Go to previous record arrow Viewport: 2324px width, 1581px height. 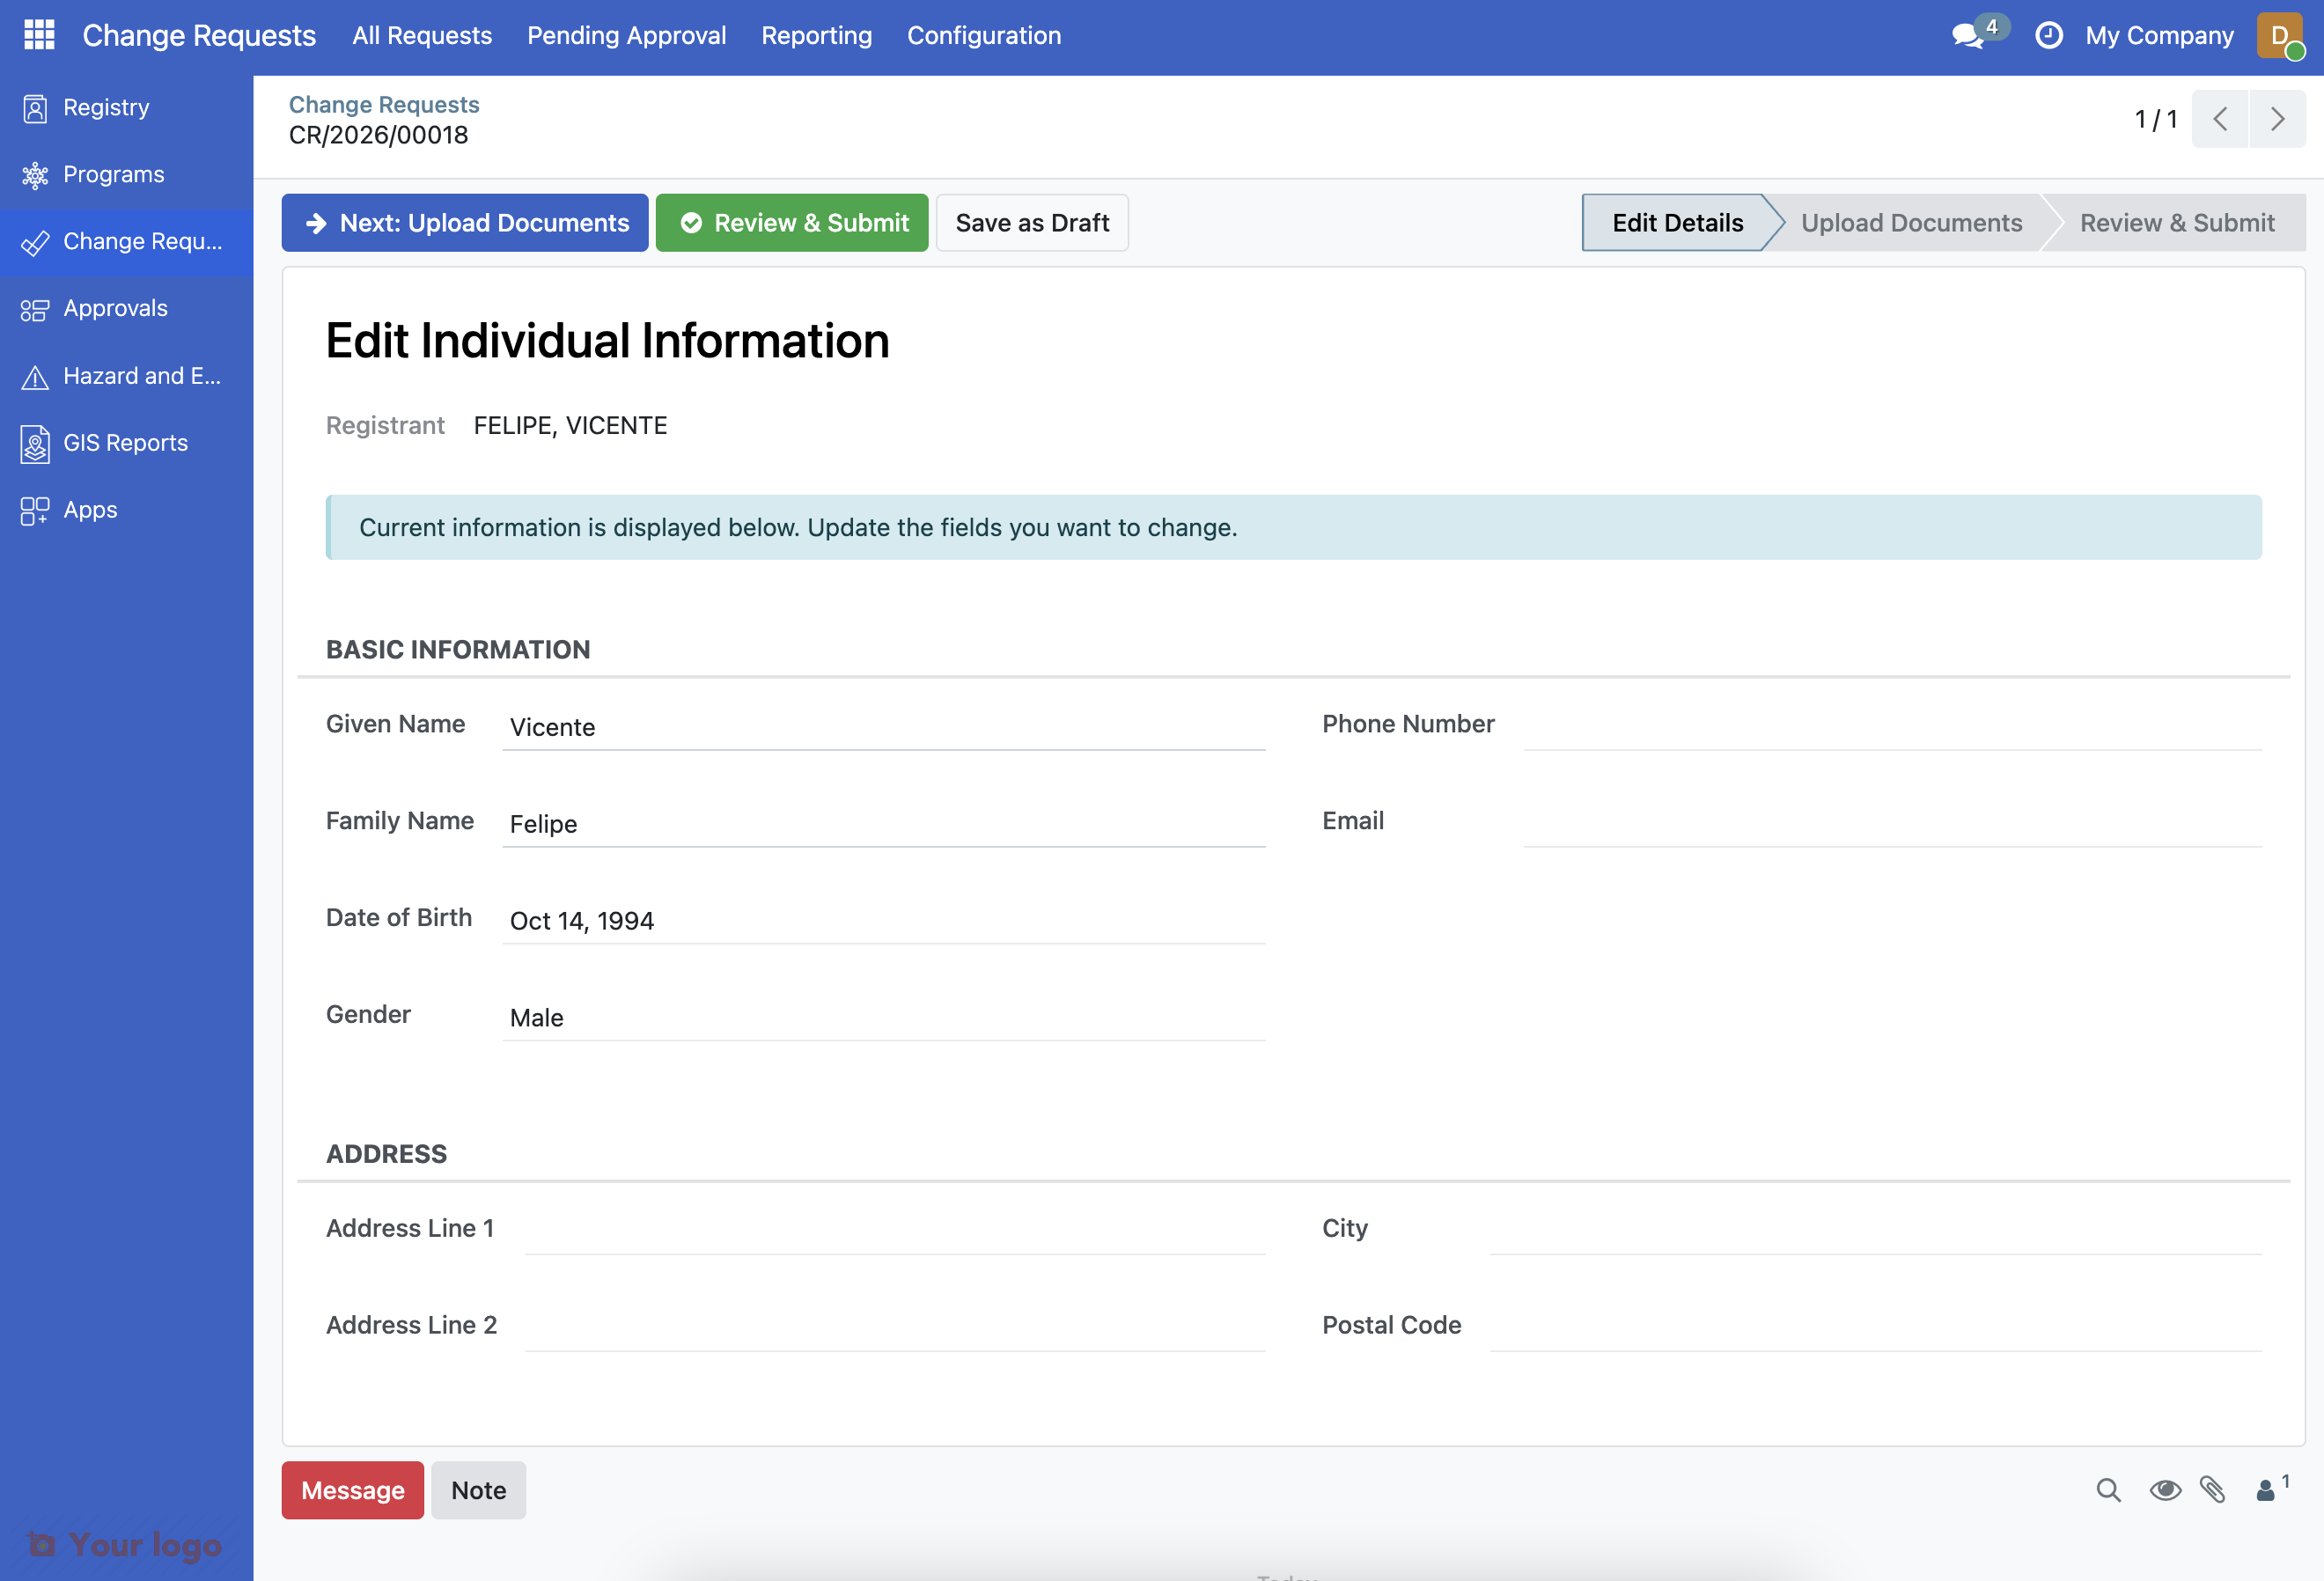(x=2219, y=119)
